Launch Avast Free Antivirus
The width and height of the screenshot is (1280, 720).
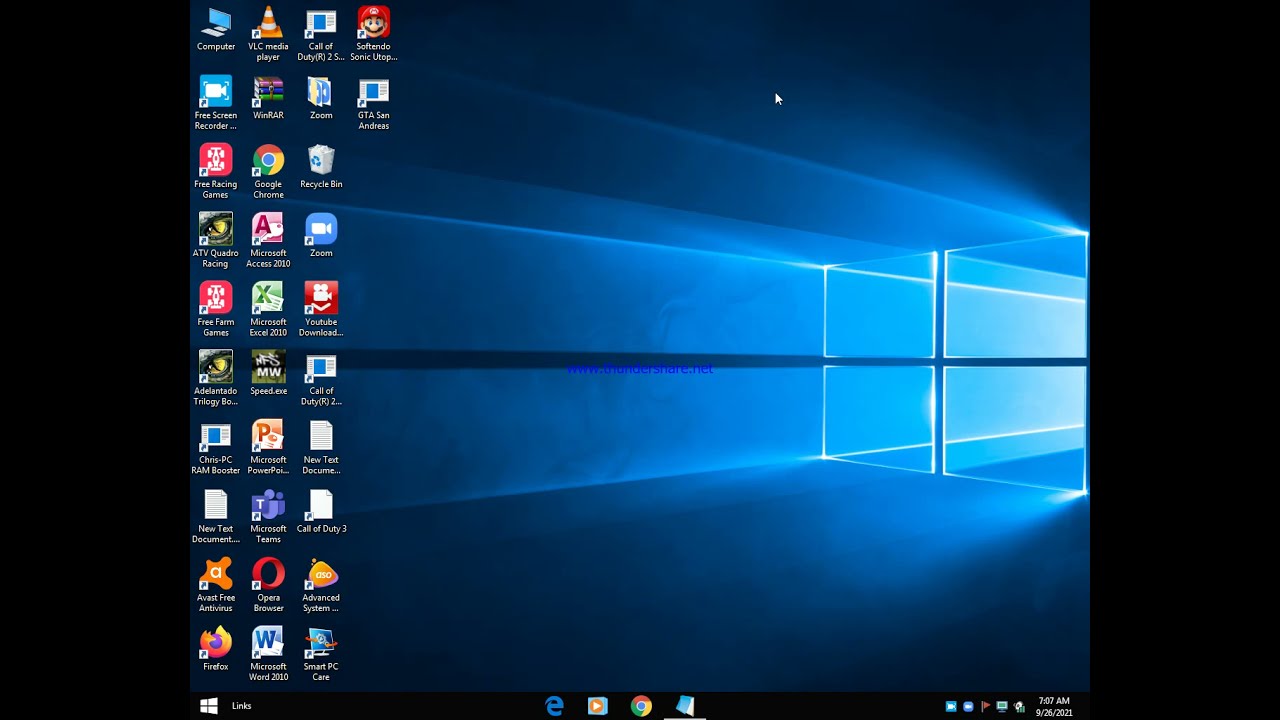pos(216,586)
